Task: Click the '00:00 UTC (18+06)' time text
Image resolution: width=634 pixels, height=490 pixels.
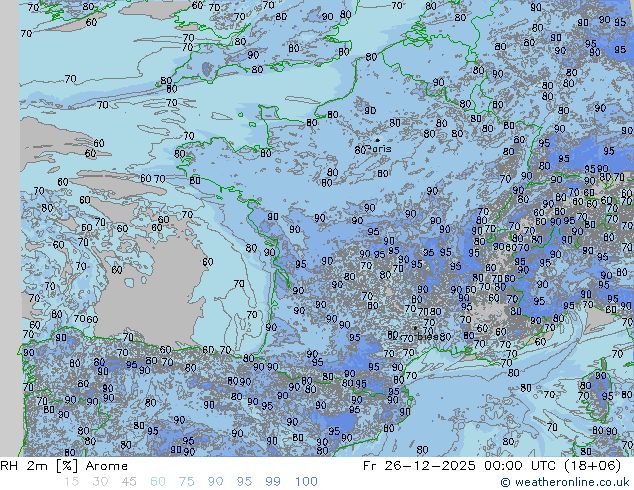Action: tap(552, 466)
